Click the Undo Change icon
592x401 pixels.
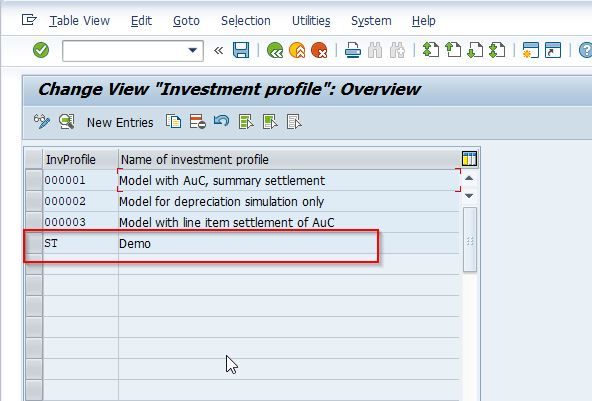pyautogui.click(x=221, y=121)
